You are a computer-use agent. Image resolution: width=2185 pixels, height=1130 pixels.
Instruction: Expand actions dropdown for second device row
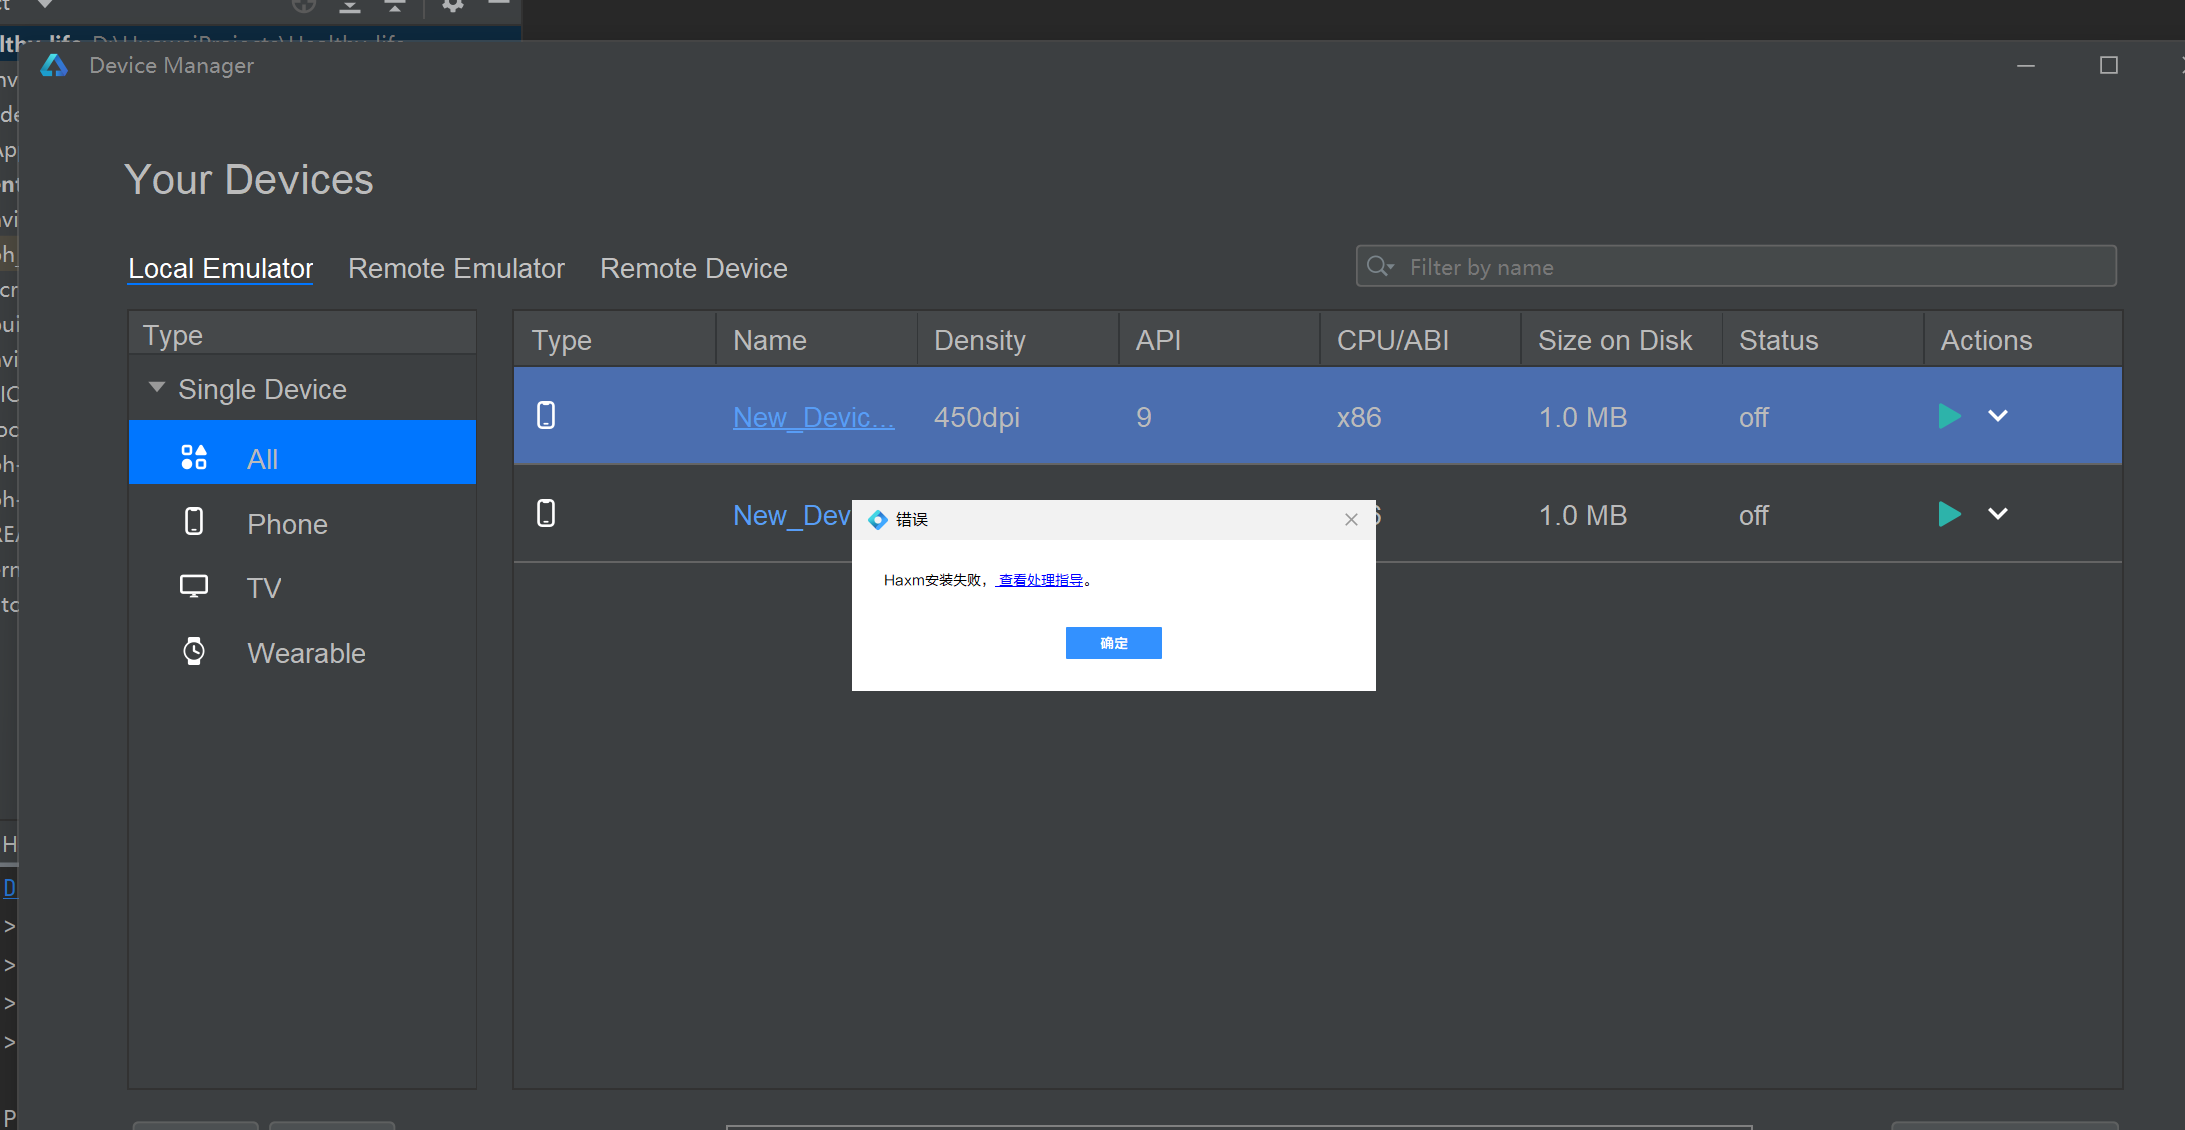point(1998,514)
